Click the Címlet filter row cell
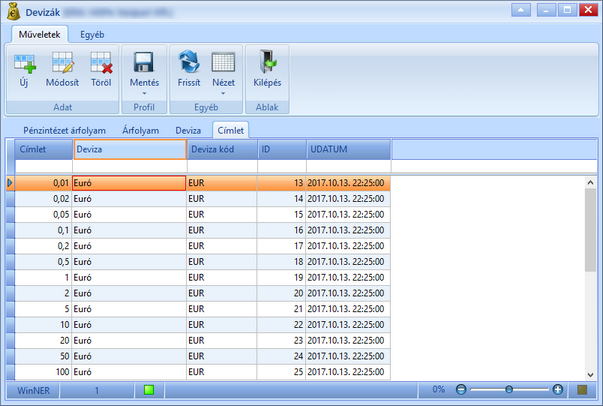 pyautogui.click(x=43, y=166)
